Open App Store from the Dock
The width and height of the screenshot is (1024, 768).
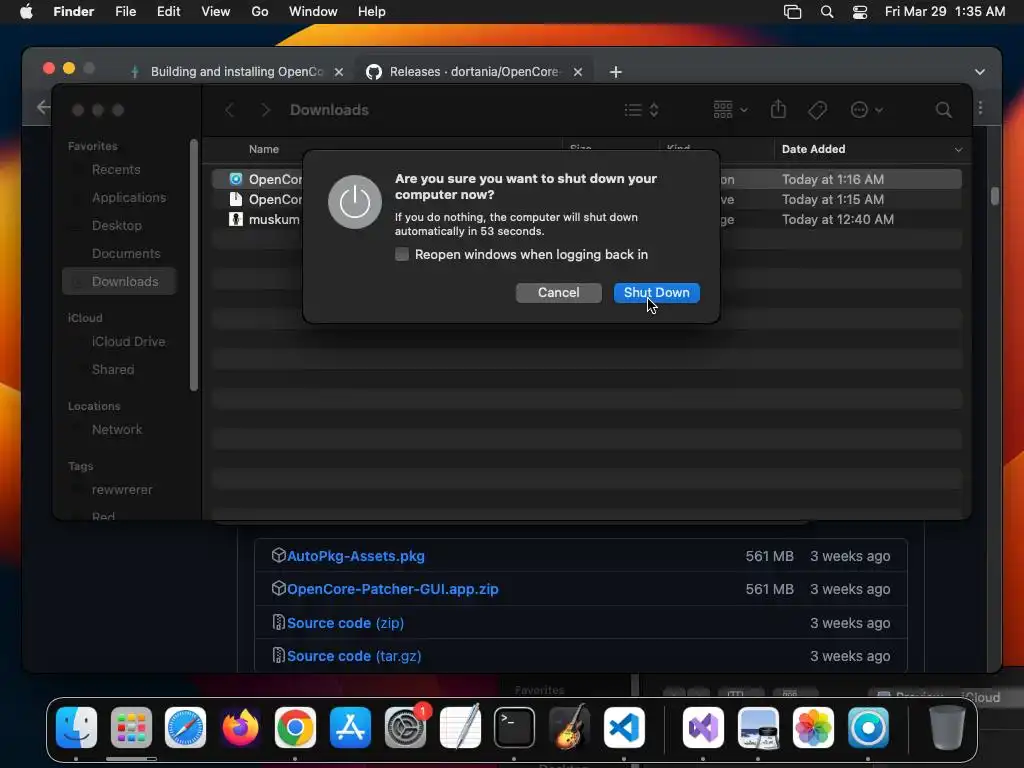click(x=350, y=727)
